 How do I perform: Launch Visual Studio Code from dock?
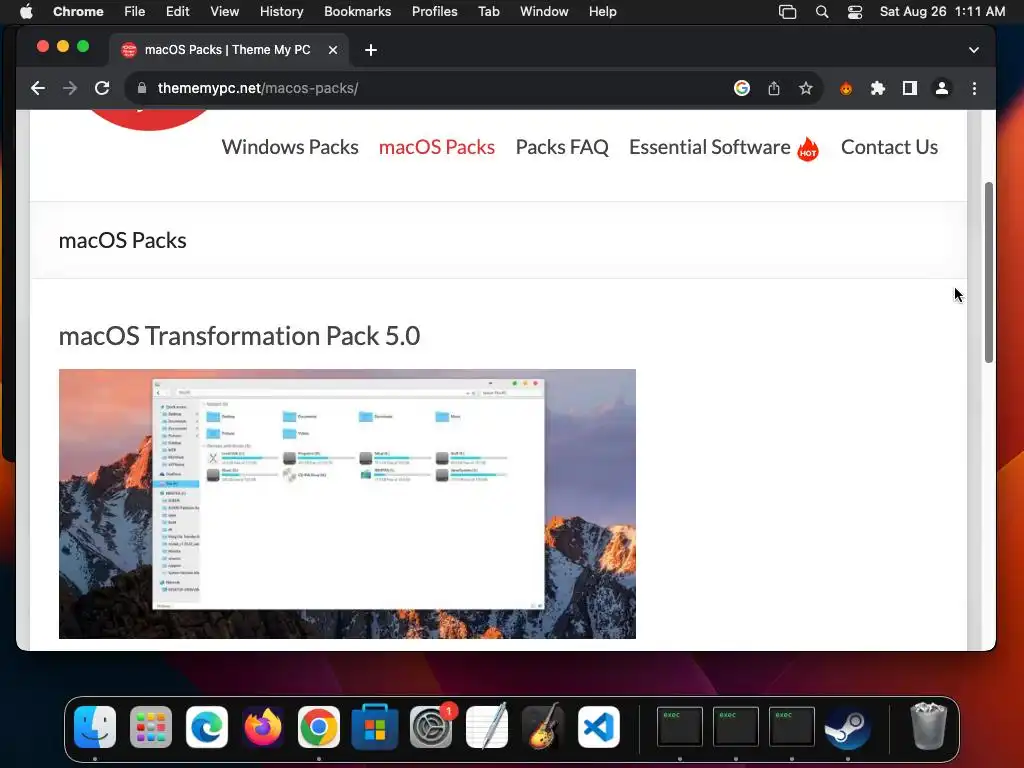pyautogui.click(x=599, y=726)
